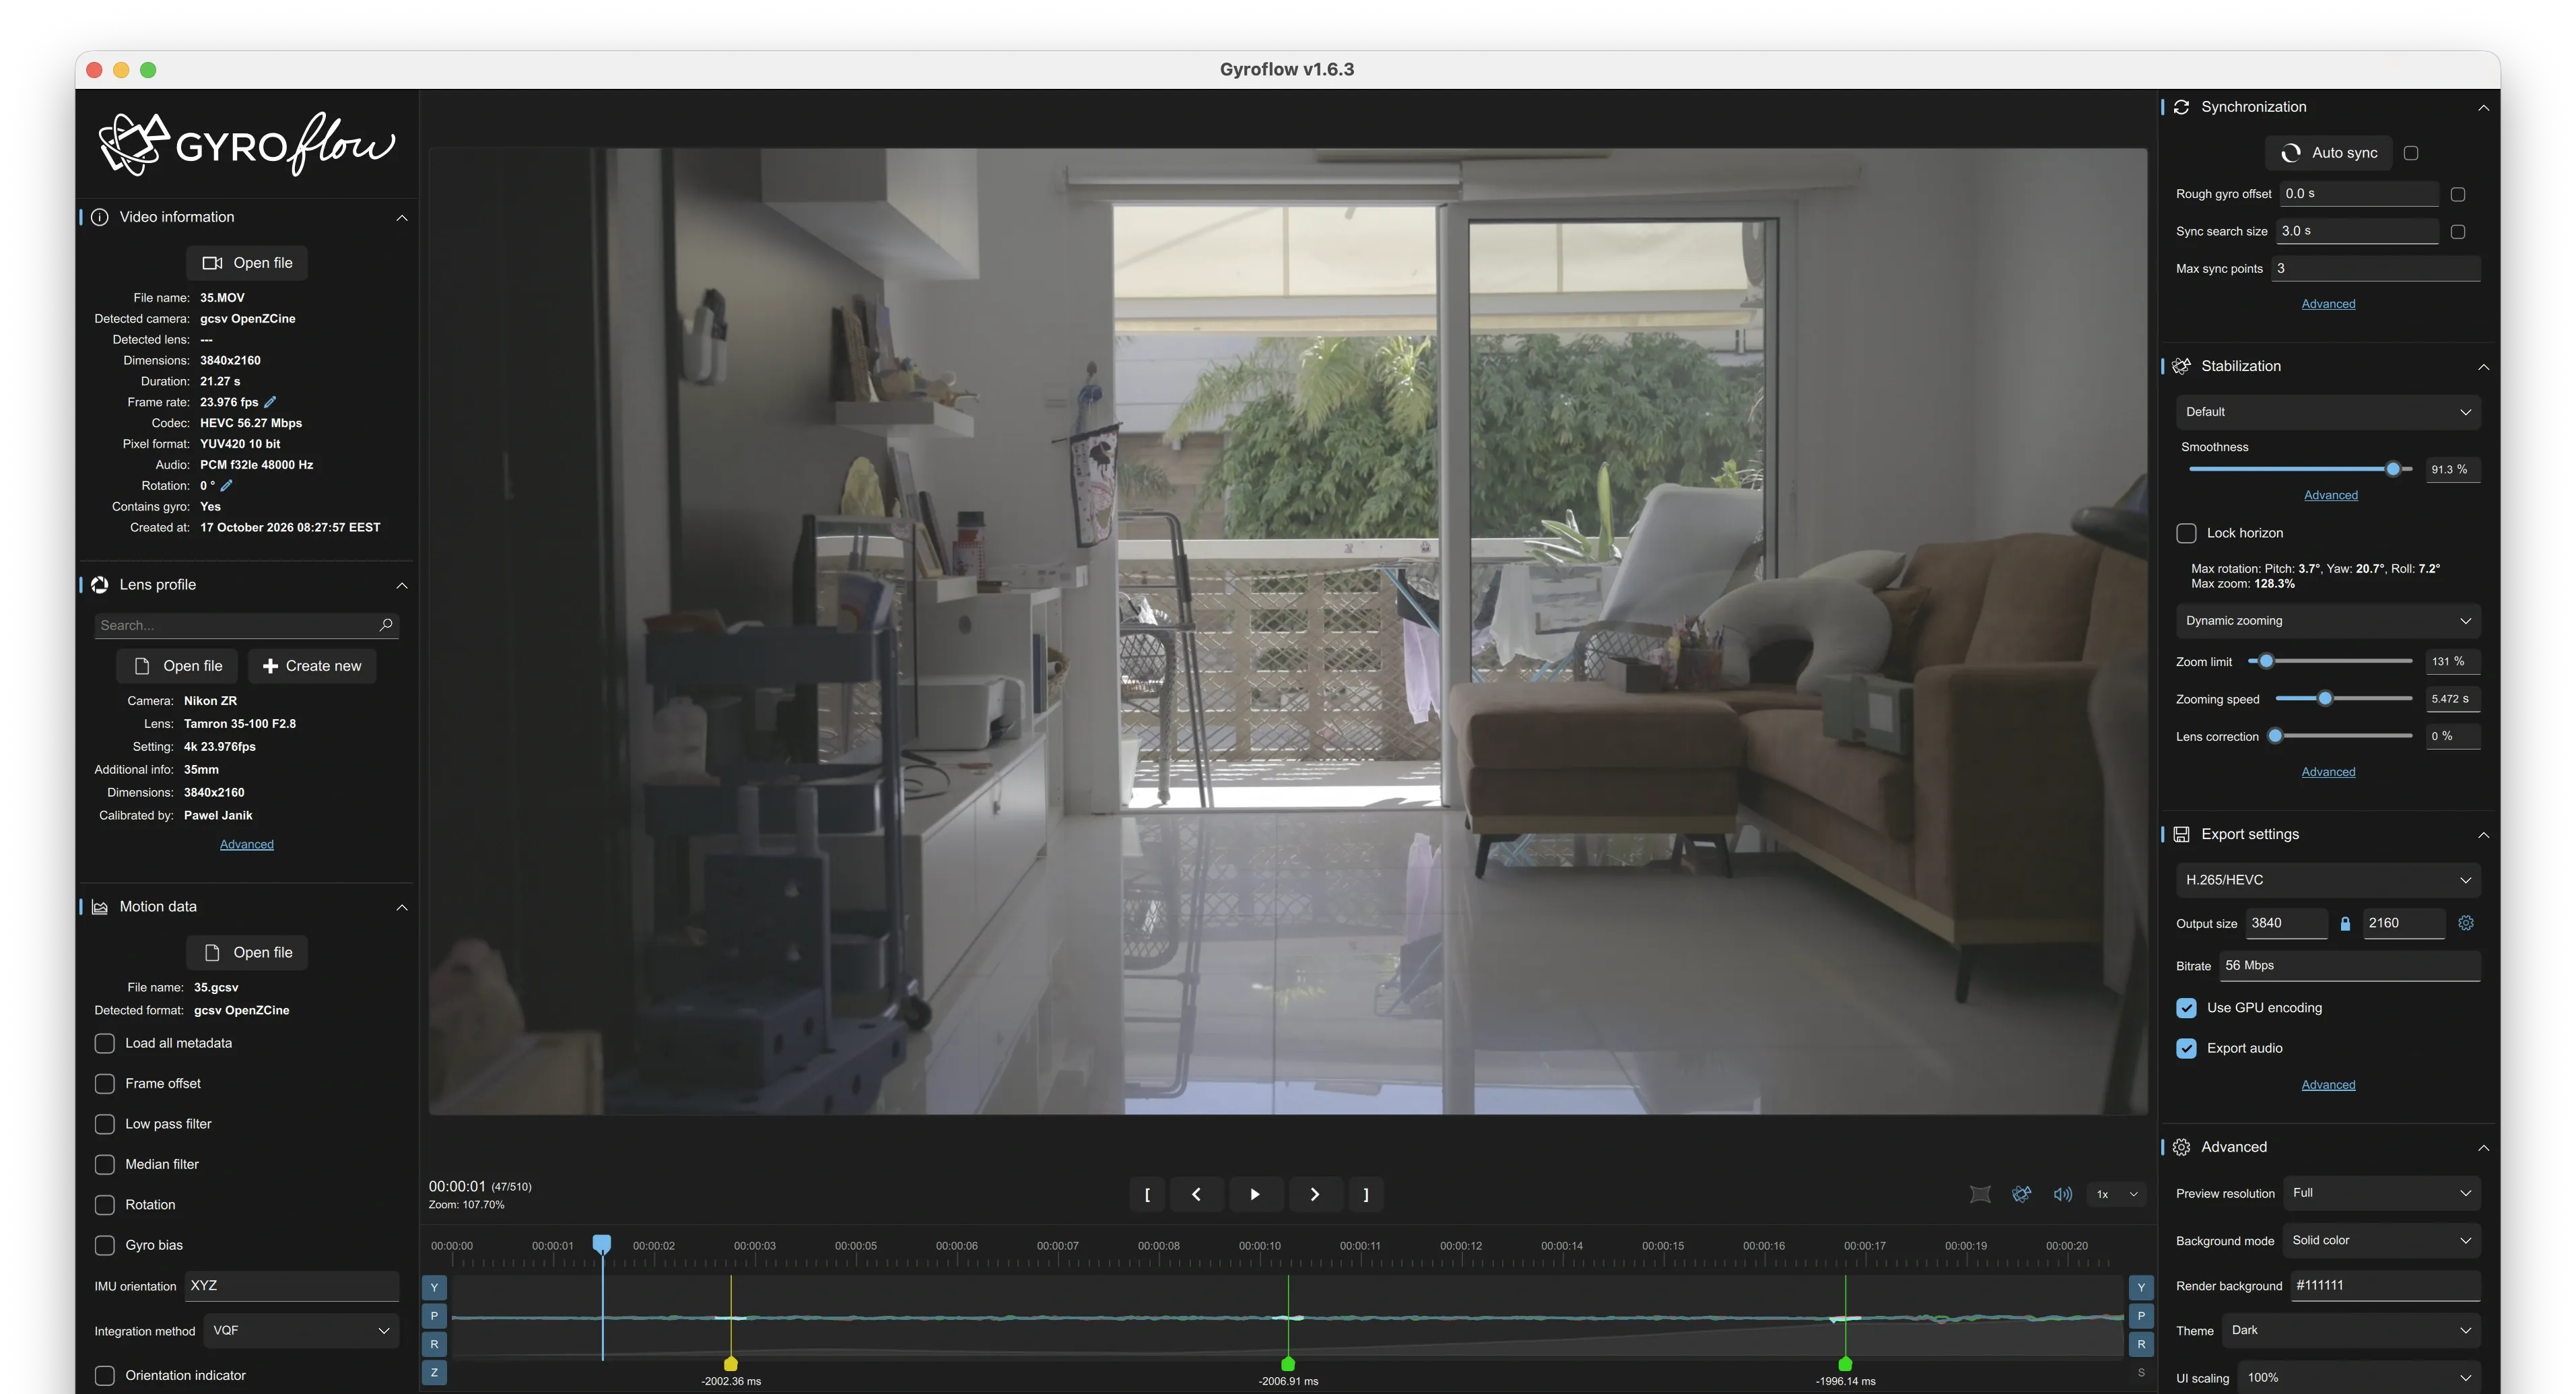Viewport: 2576px width, 1394px height.
Task: Adjust the Zooming speed slider handle
Action: pos(2325,699)
